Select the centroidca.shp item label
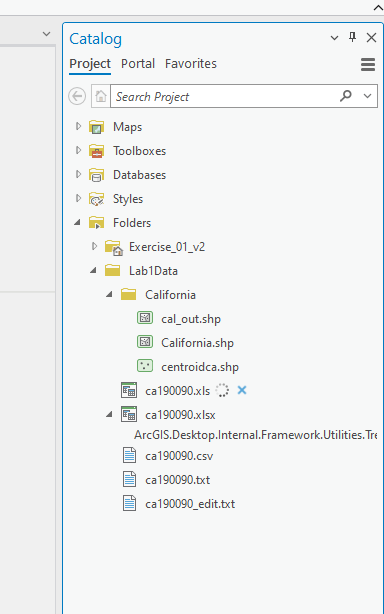The width and height of the screenshot is (384, 614). click(x=200, y=367)
